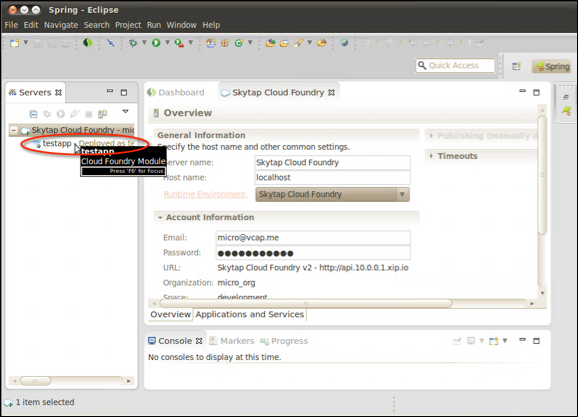Image resolution: width=578 pixels, height=417 pixels.
Task: Click the Server name field
Action: coord(332,163)
